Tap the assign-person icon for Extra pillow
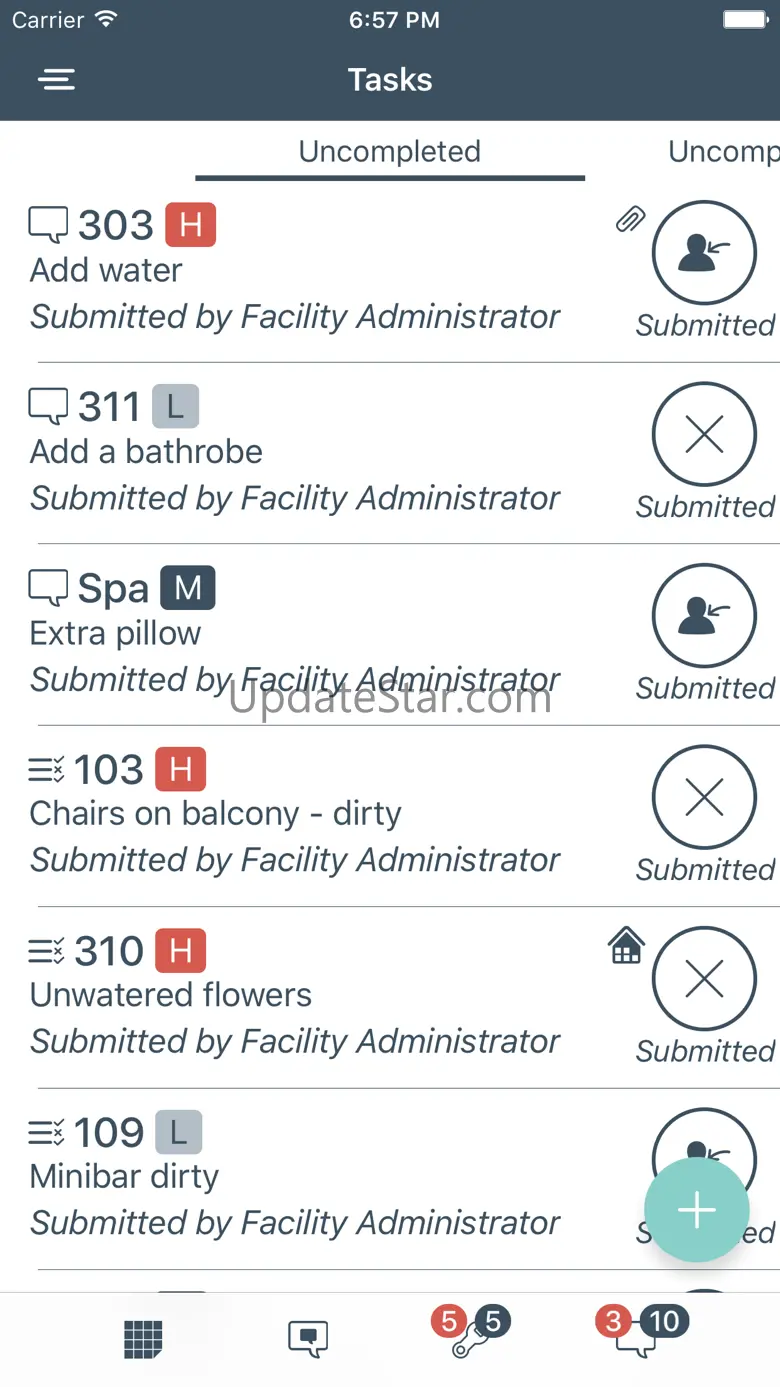 coord(704,616)
